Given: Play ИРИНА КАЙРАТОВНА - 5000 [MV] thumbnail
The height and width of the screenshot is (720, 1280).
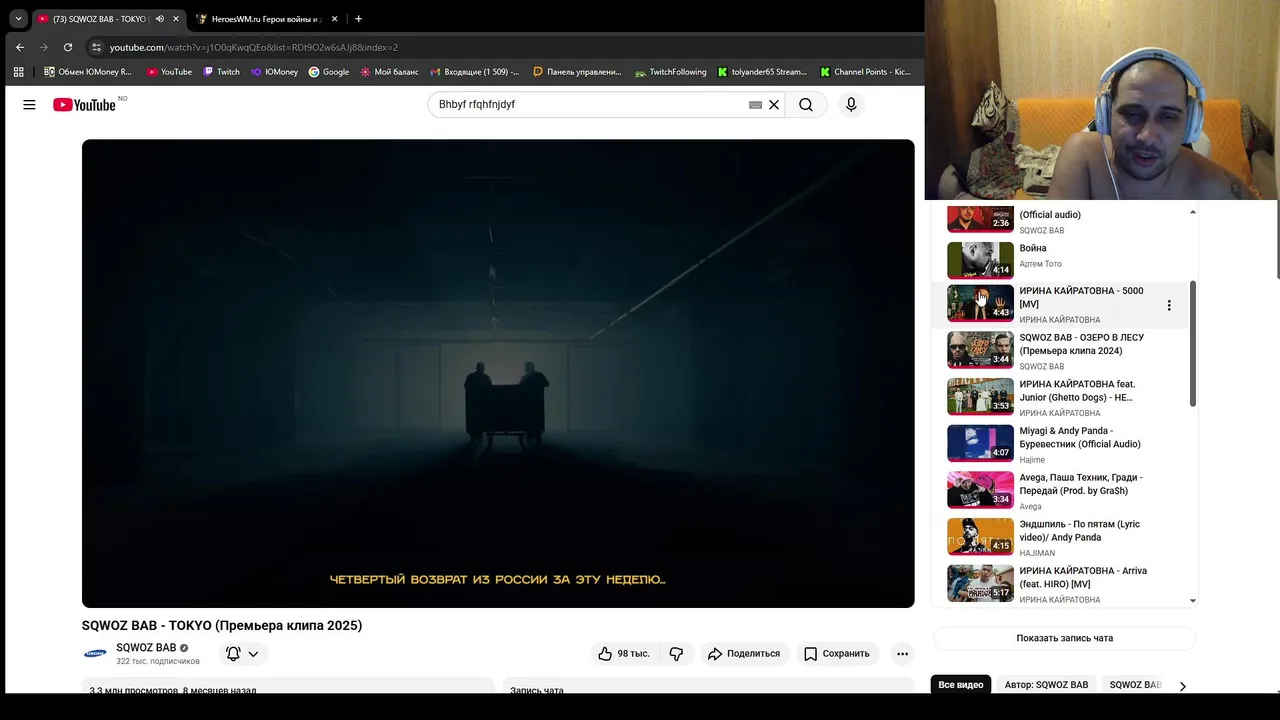Looking at the screenshot, I should point(980,303).
